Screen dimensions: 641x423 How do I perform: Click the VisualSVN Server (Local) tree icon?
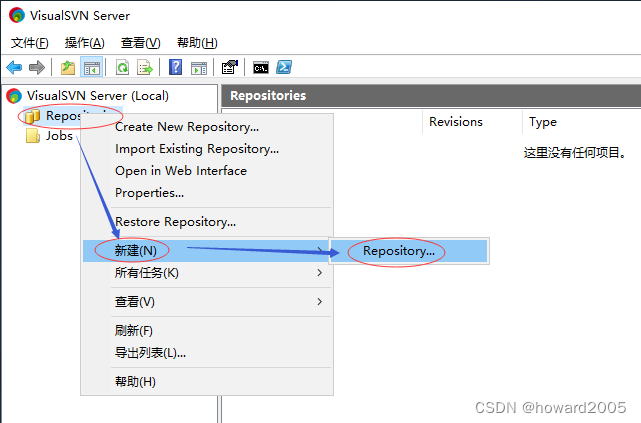[13, 96]
